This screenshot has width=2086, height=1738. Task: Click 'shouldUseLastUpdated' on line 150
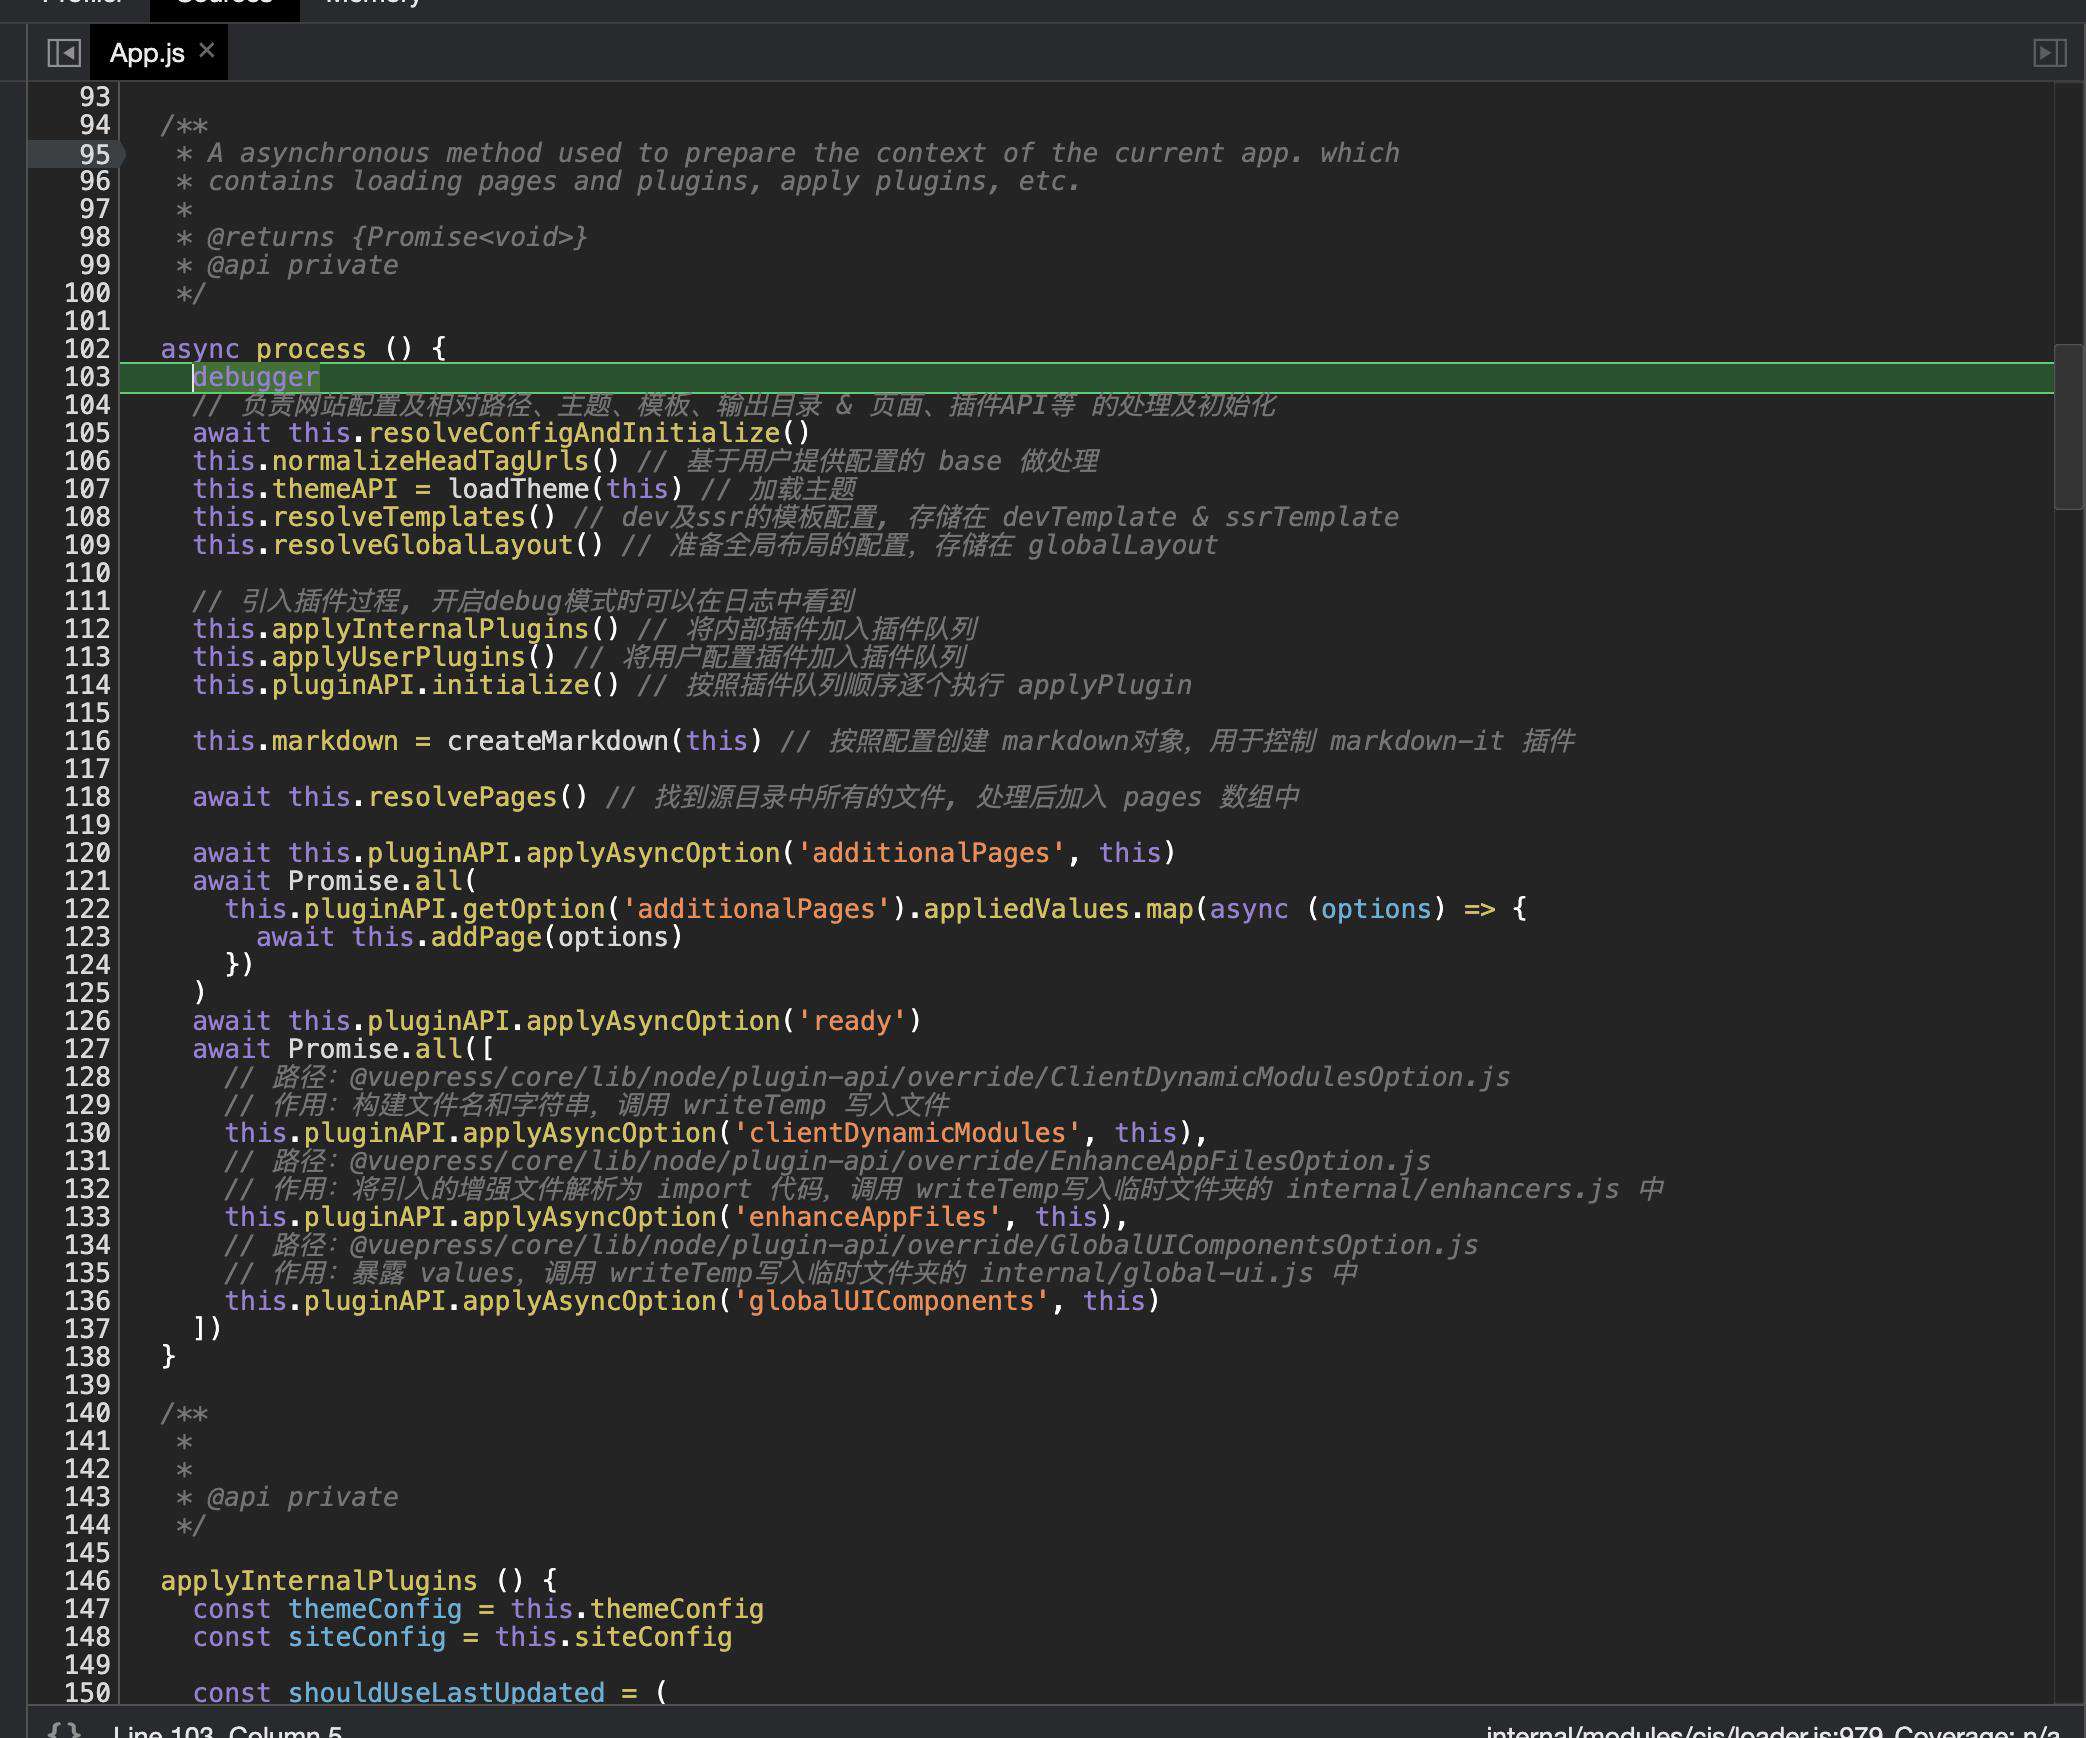tap(446, 1693)
